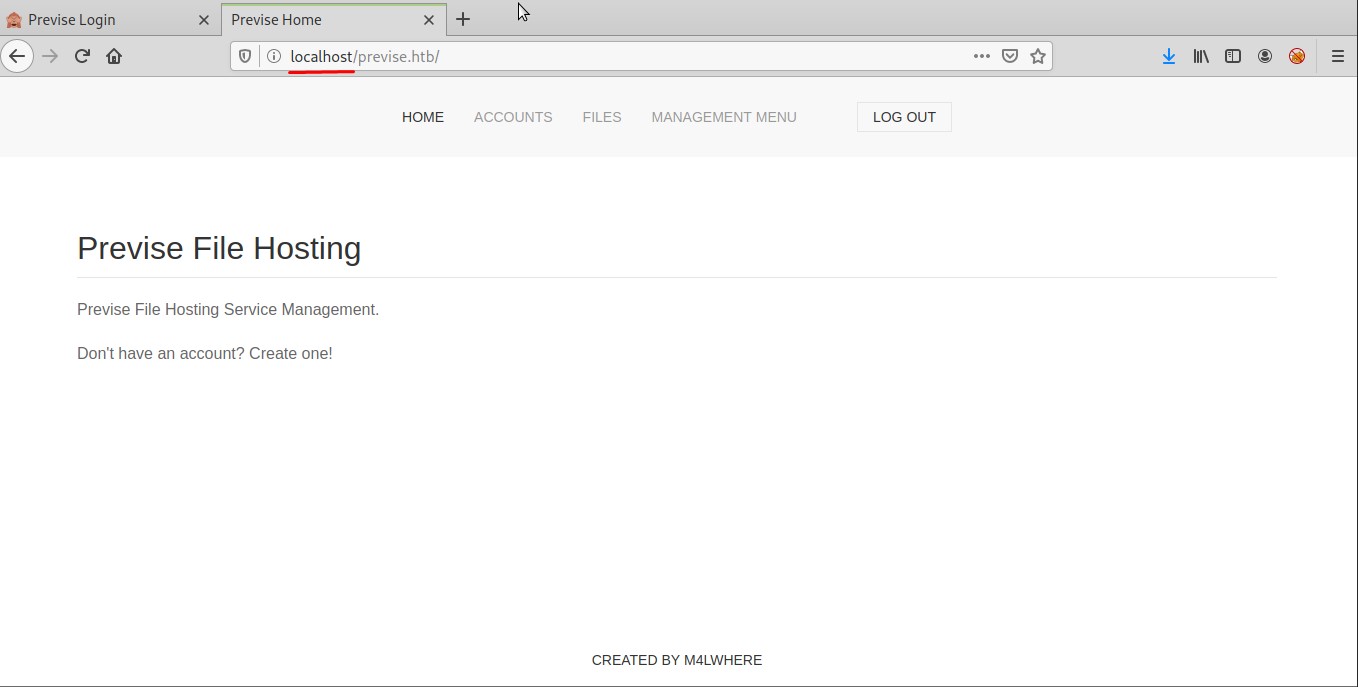Open MANAGEMENT MENU in navbar
The height and width of the screenshot is (687, 1358).
[x=724, y=117]
